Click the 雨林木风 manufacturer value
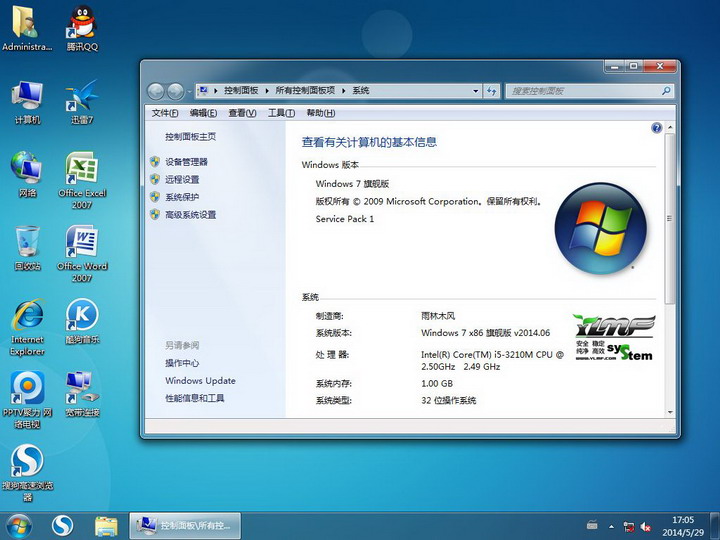720x540 pixels. [438, 316]
